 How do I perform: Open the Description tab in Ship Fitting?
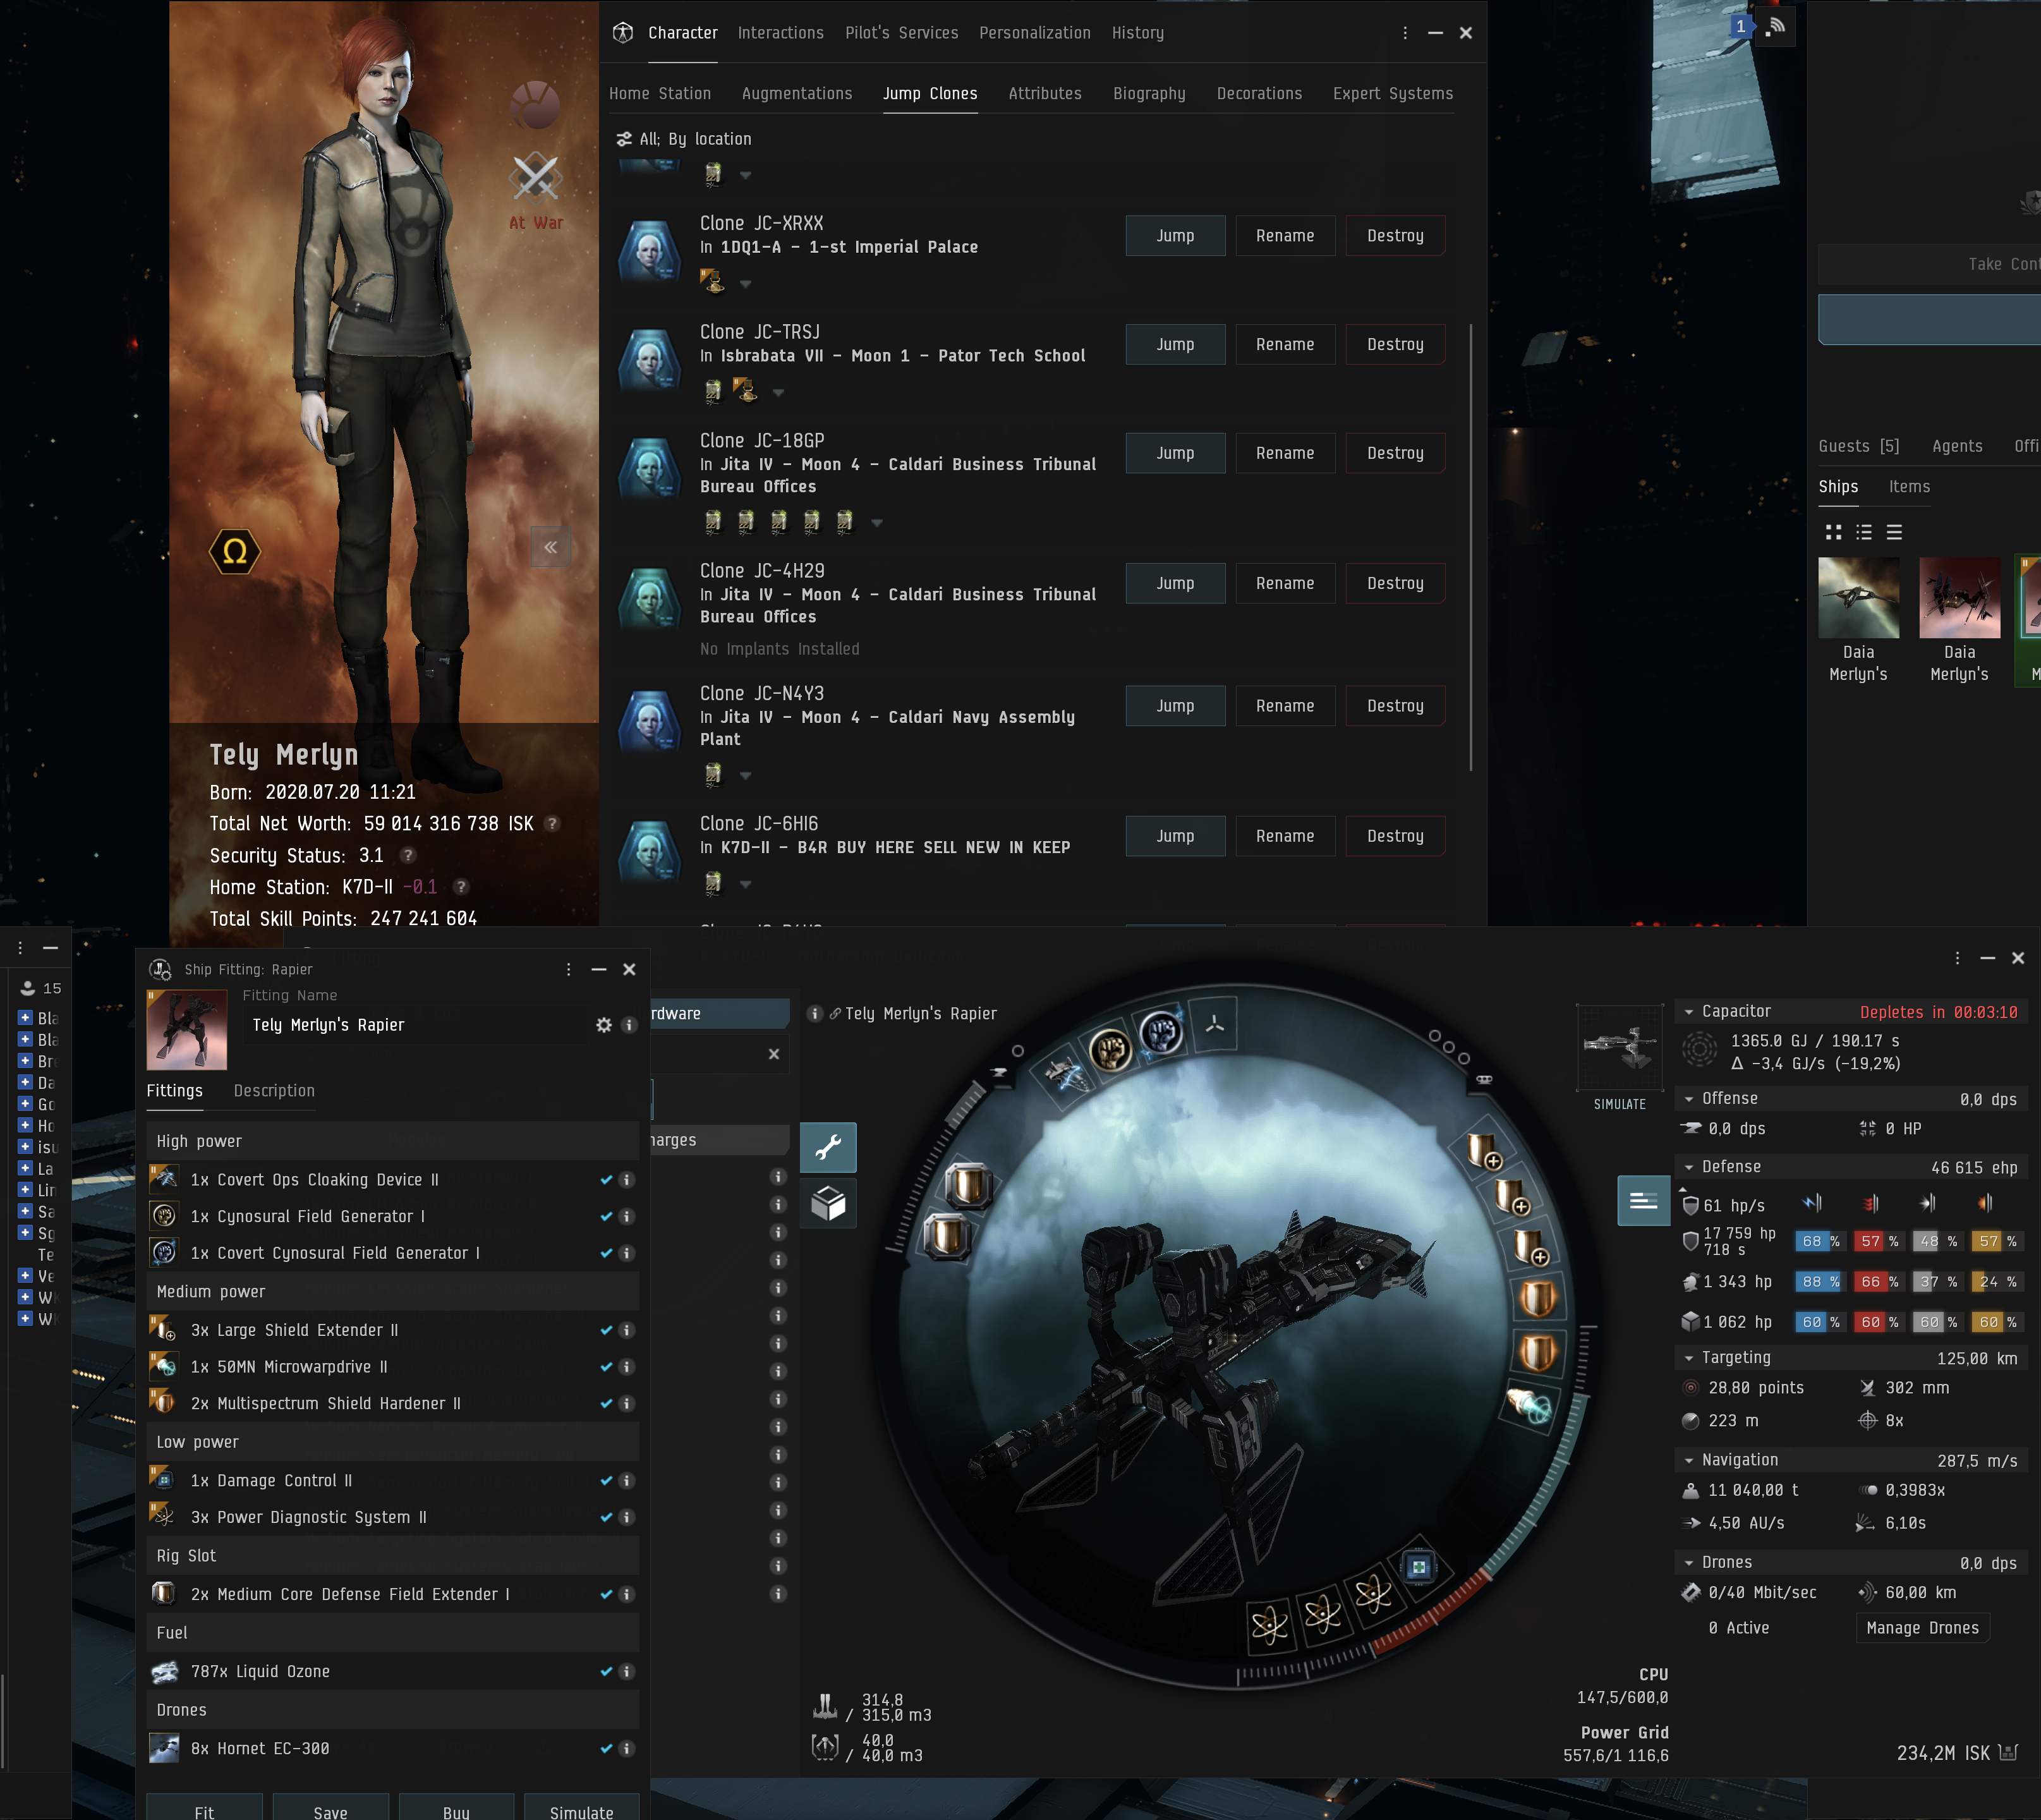click(x=274, y=1091)
